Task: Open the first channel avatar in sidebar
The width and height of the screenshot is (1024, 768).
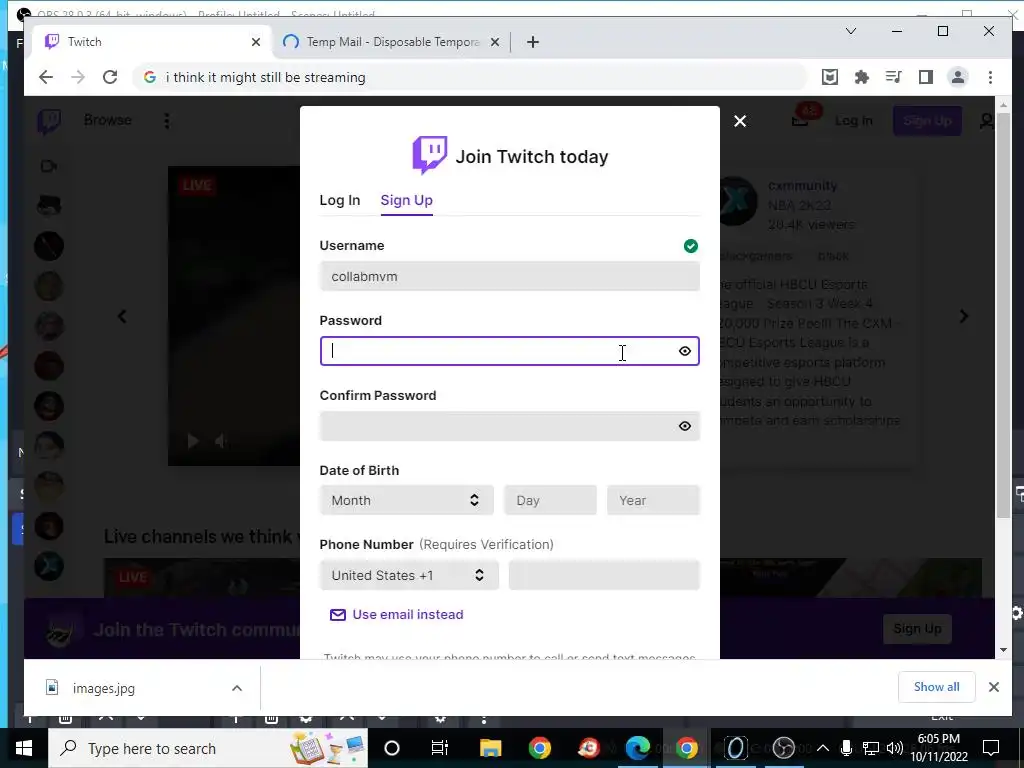Action: (x=48, y=206)
